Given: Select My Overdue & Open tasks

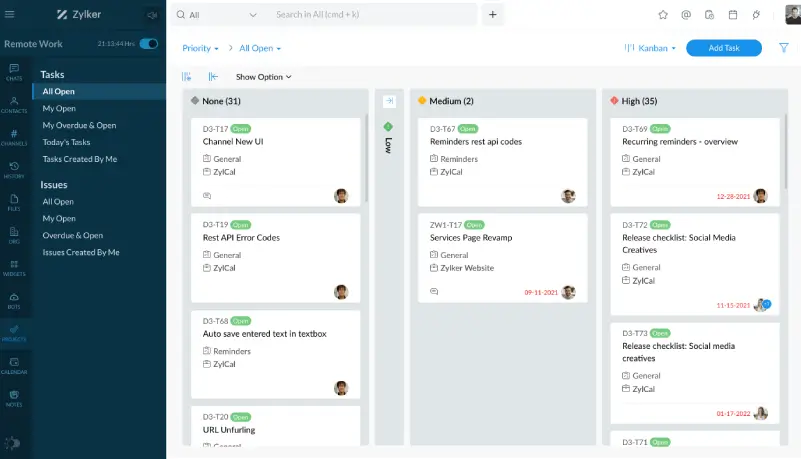Looking at the screenshot, I should [x=79, y=125].
